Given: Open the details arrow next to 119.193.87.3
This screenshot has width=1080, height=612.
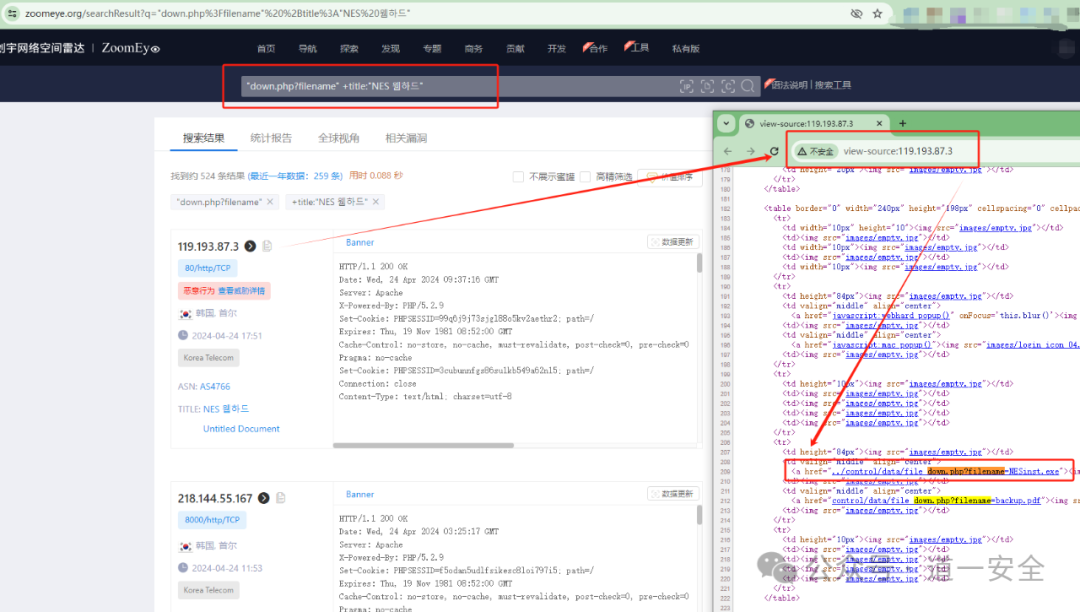Looking at the screenshot, I should (x=250, y=246).
